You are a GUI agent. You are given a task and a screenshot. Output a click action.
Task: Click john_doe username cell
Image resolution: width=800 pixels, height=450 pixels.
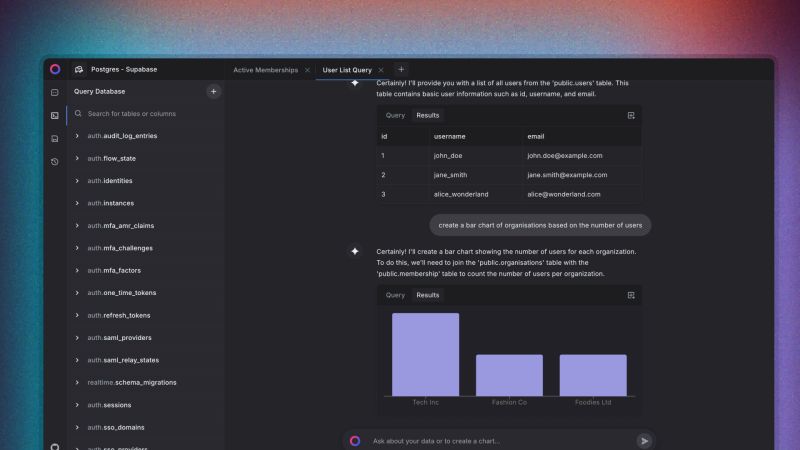pos(448,156)
